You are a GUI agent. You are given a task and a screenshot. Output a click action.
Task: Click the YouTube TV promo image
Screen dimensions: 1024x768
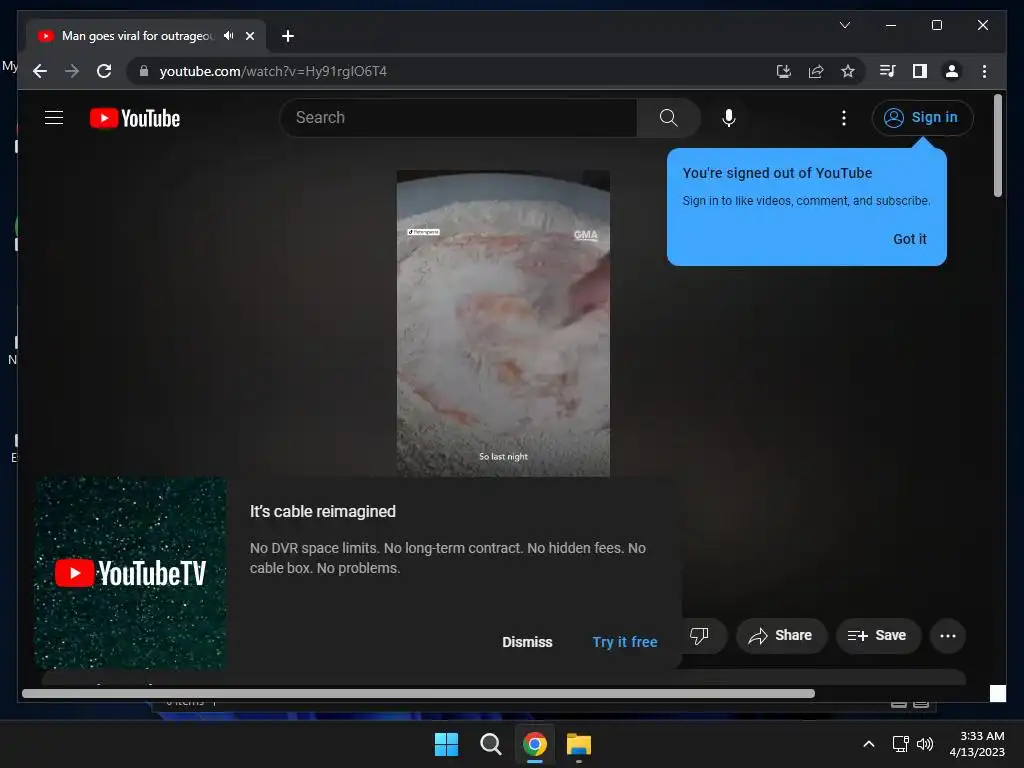[131, 573]
